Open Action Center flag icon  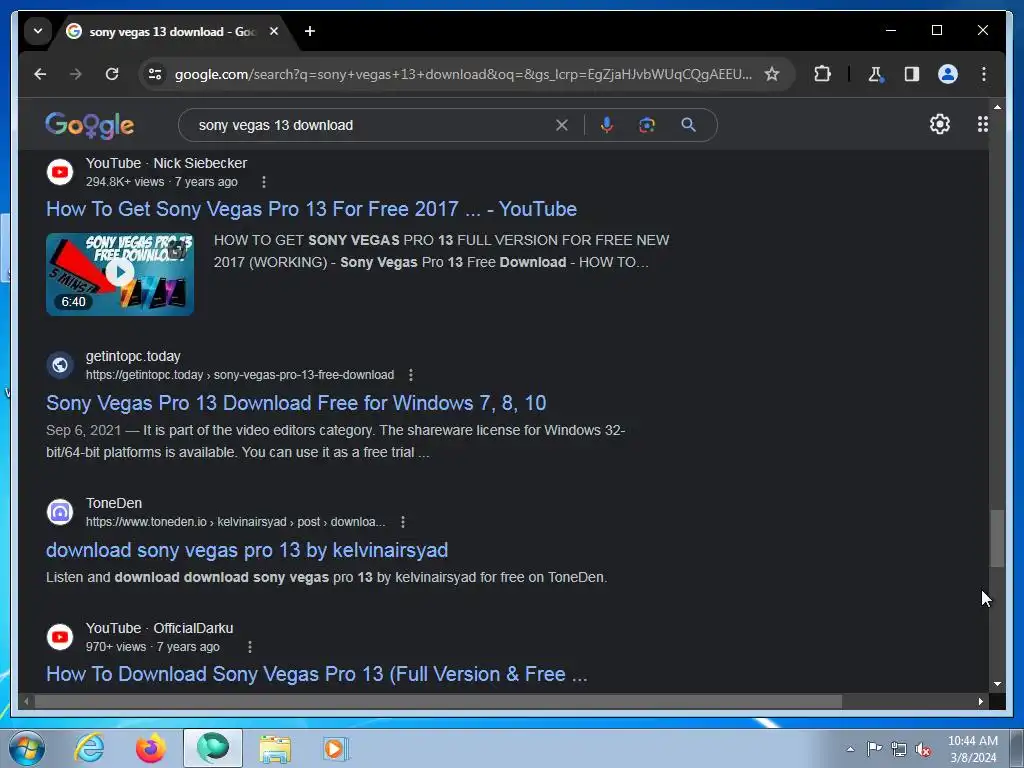874,749
